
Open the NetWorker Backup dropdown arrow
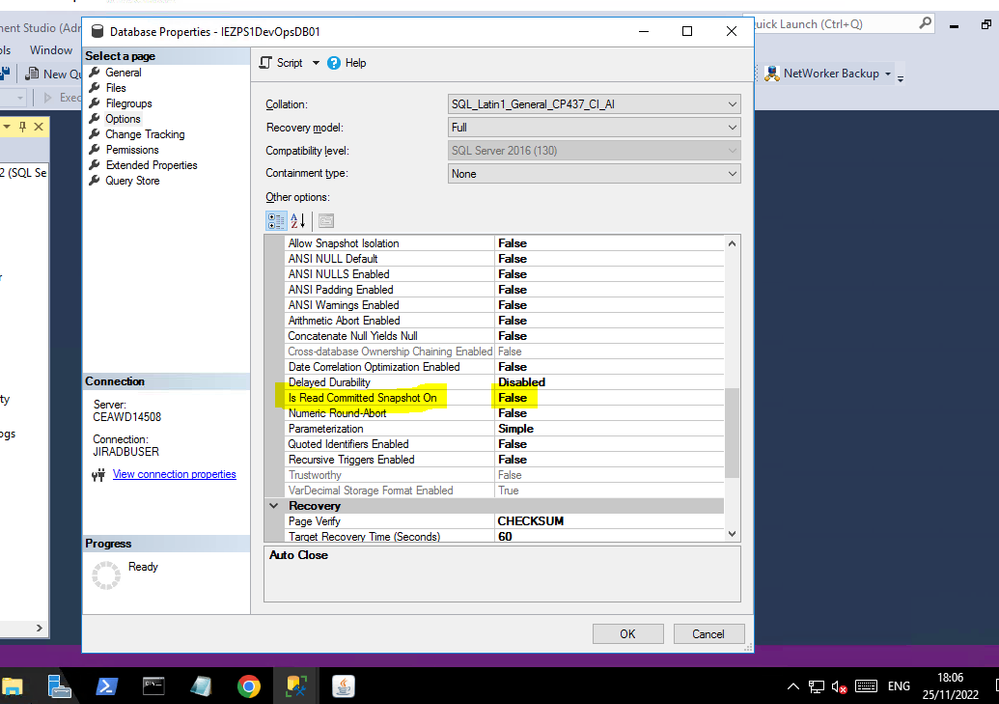coord(888,73)
